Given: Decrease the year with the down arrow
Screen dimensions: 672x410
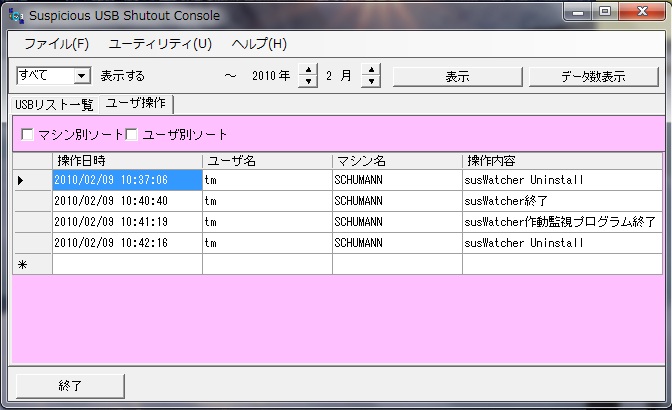Looking at the screenshot, I should (x=308, y=81).
